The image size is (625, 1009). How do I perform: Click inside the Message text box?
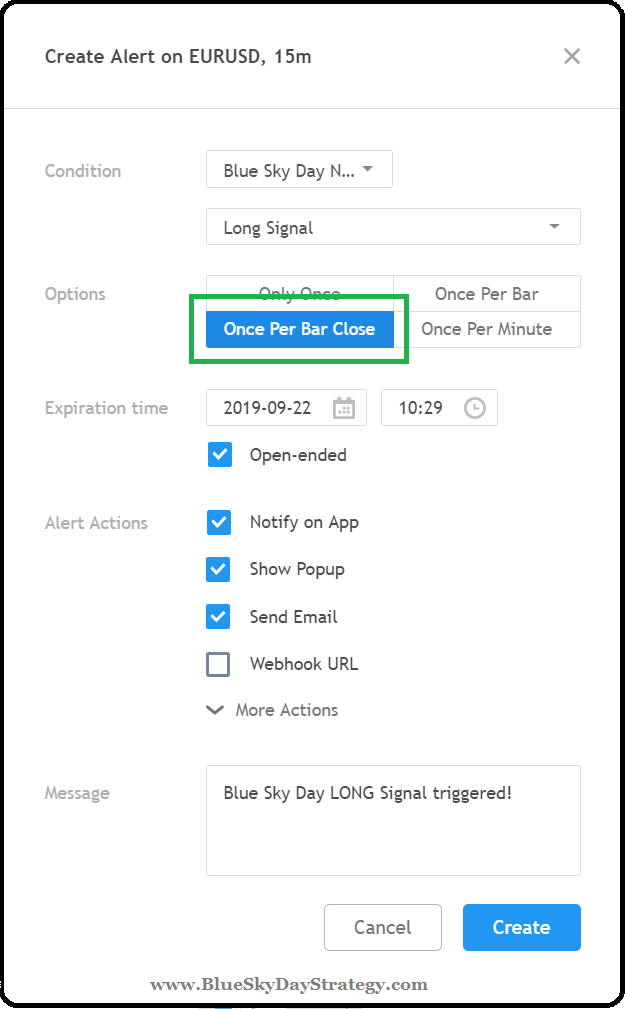click(393, 830)
